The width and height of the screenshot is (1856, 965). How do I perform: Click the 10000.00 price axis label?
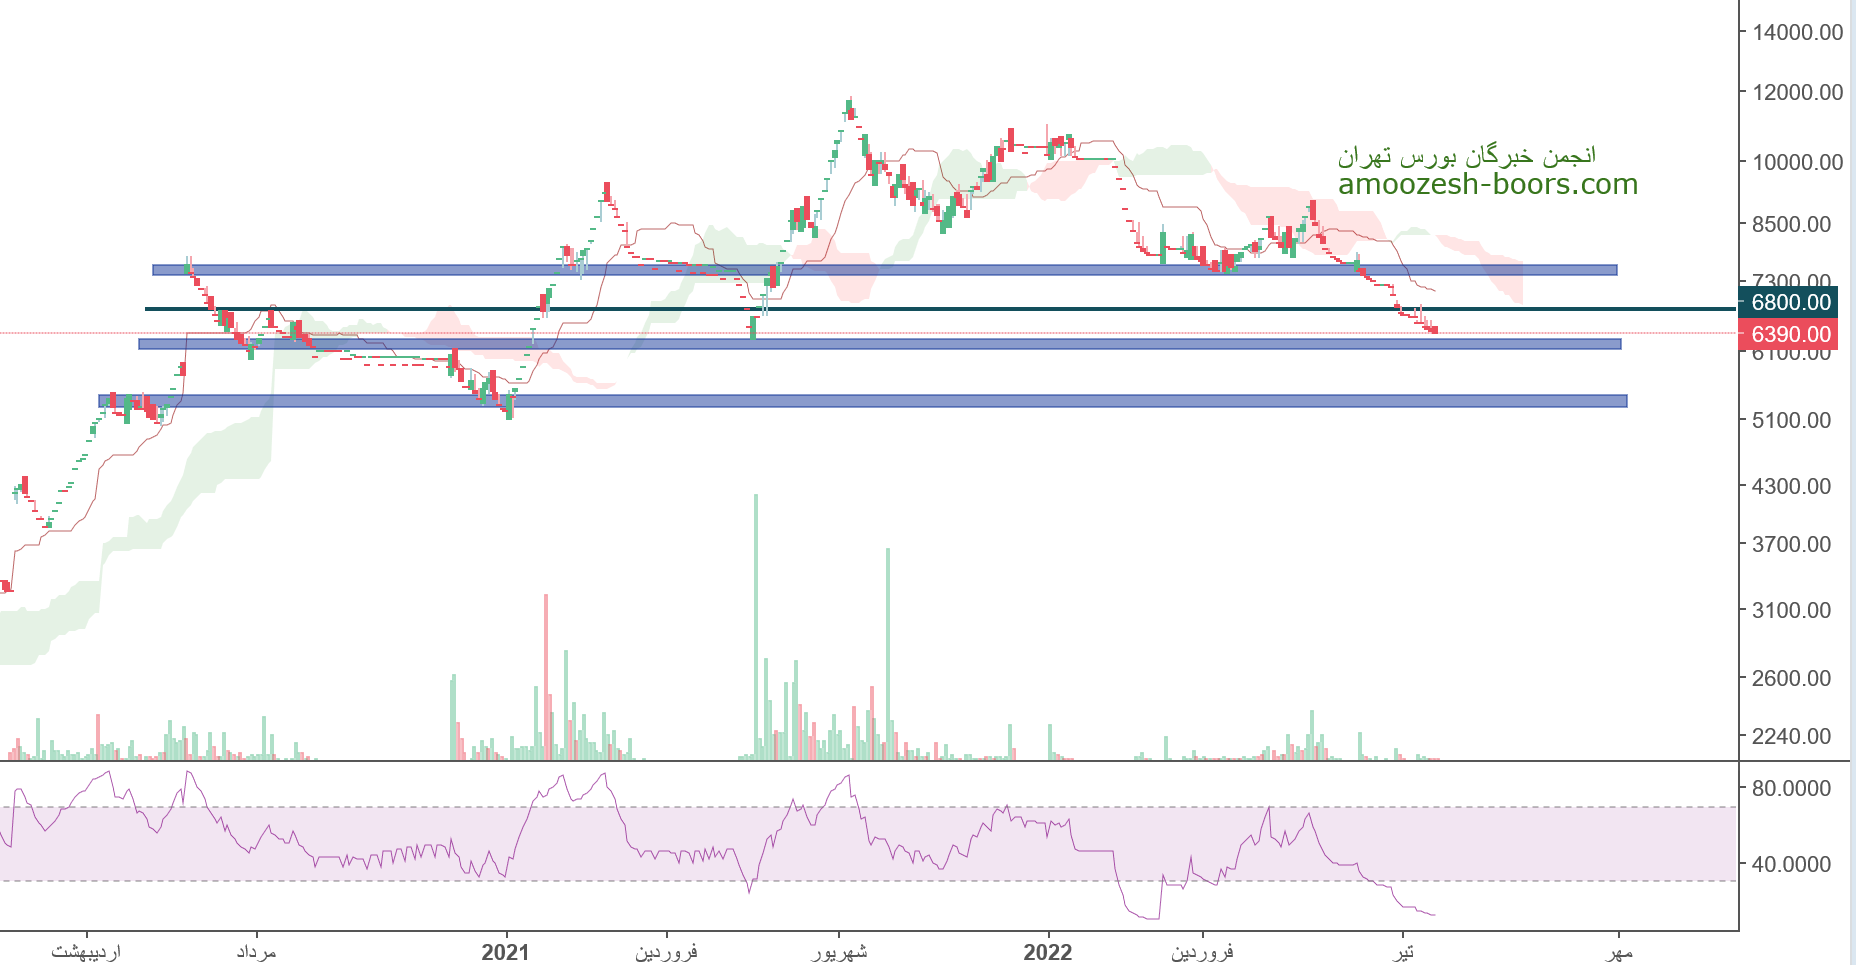click(1798, 162)
